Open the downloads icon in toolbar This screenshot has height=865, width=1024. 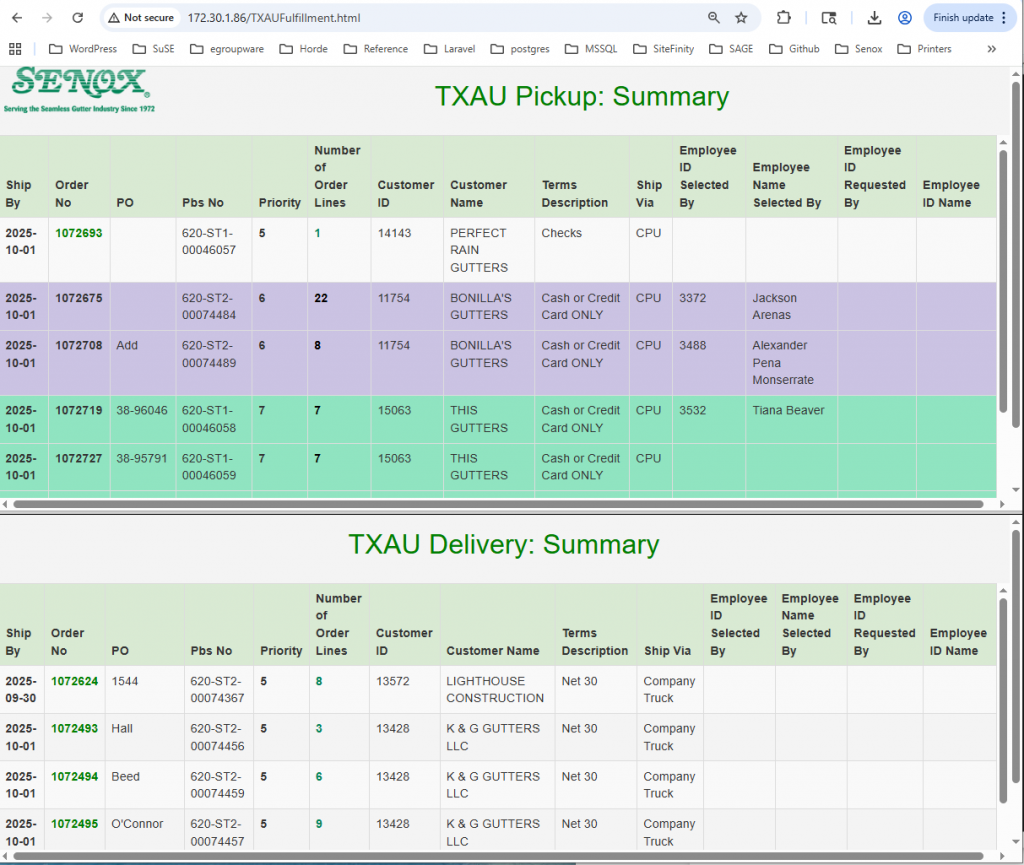(x=875, y=18)
